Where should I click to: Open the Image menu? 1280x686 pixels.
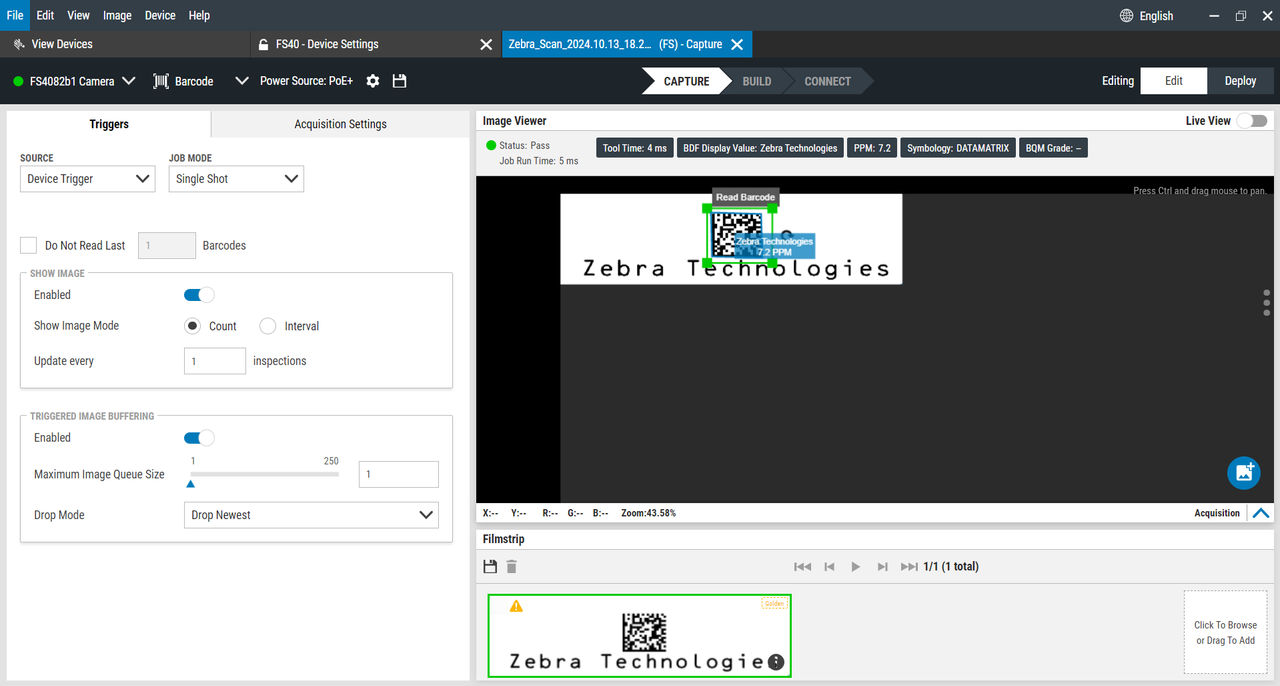pos(117,15)
